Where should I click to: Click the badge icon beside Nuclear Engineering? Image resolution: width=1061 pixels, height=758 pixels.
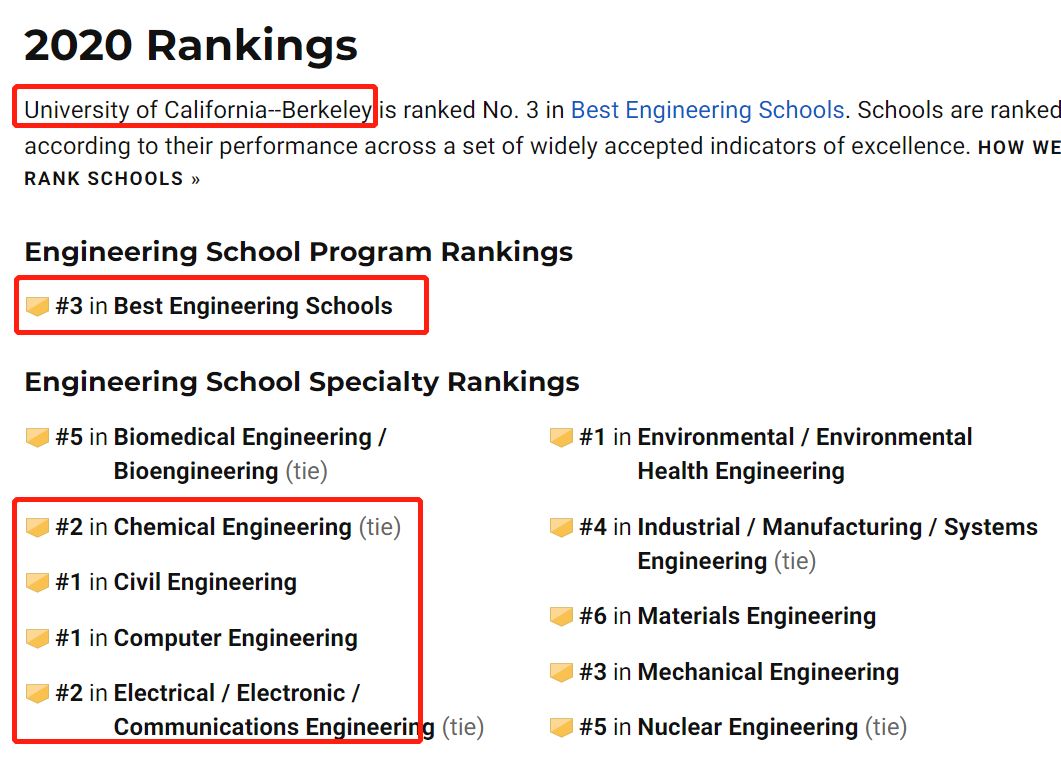(562, 727)
